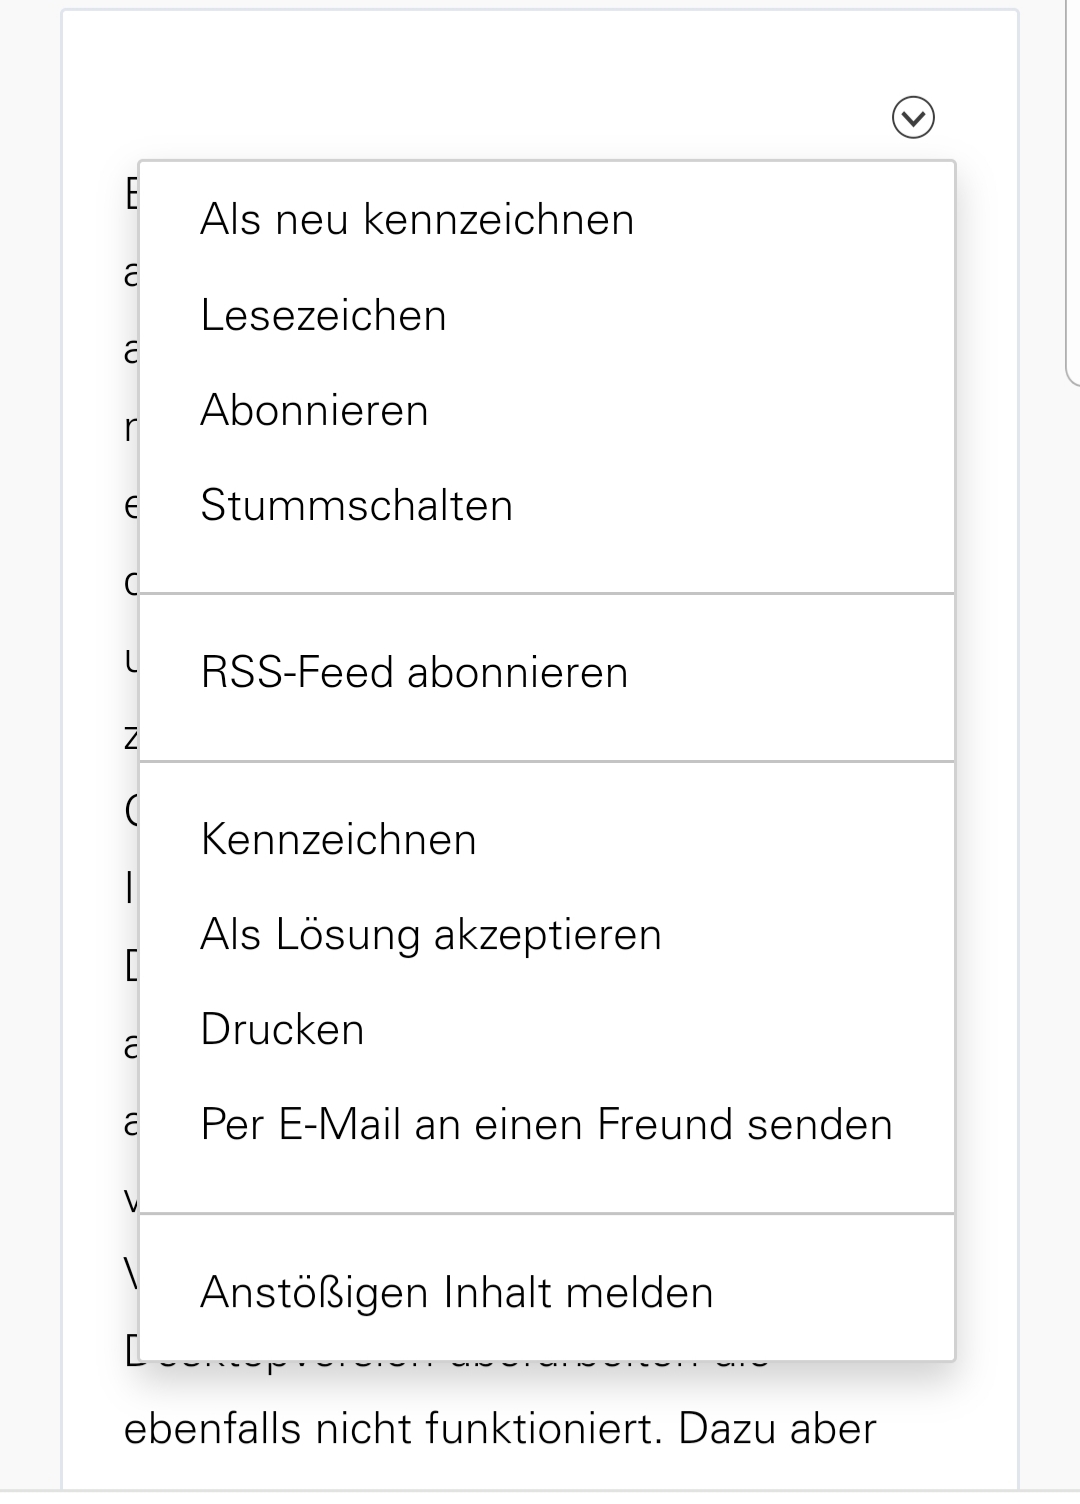Collapse the options menu via chevron circle icon

[912, 118]
